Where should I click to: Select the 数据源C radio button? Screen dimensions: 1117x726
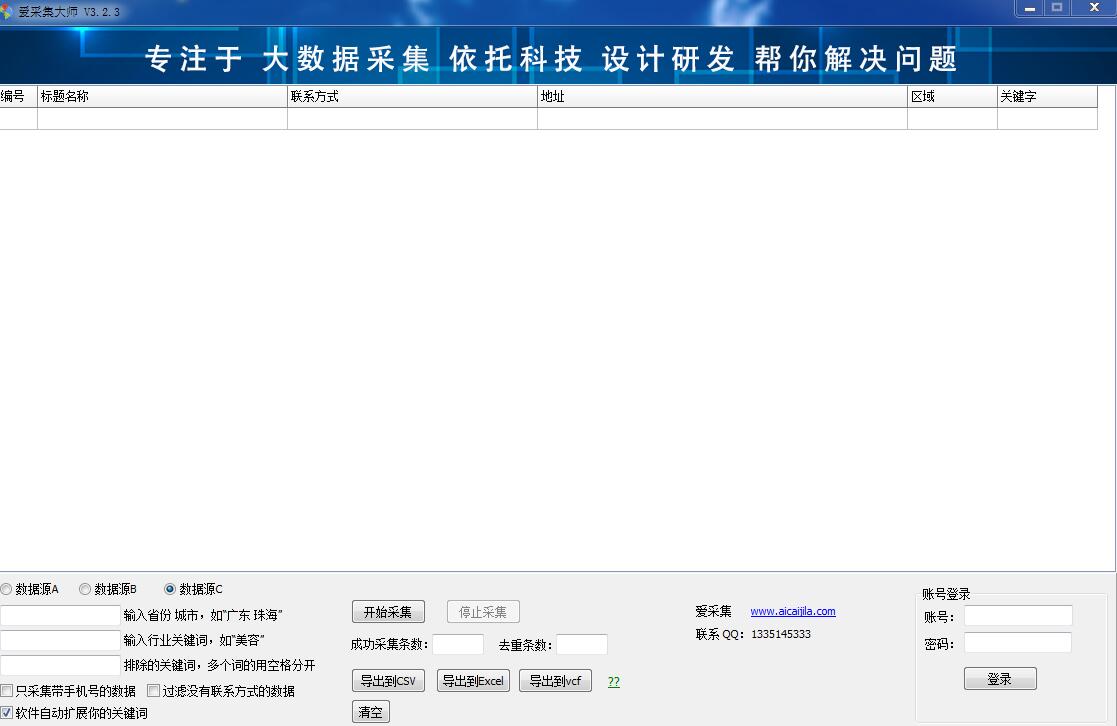coord(169,589)
